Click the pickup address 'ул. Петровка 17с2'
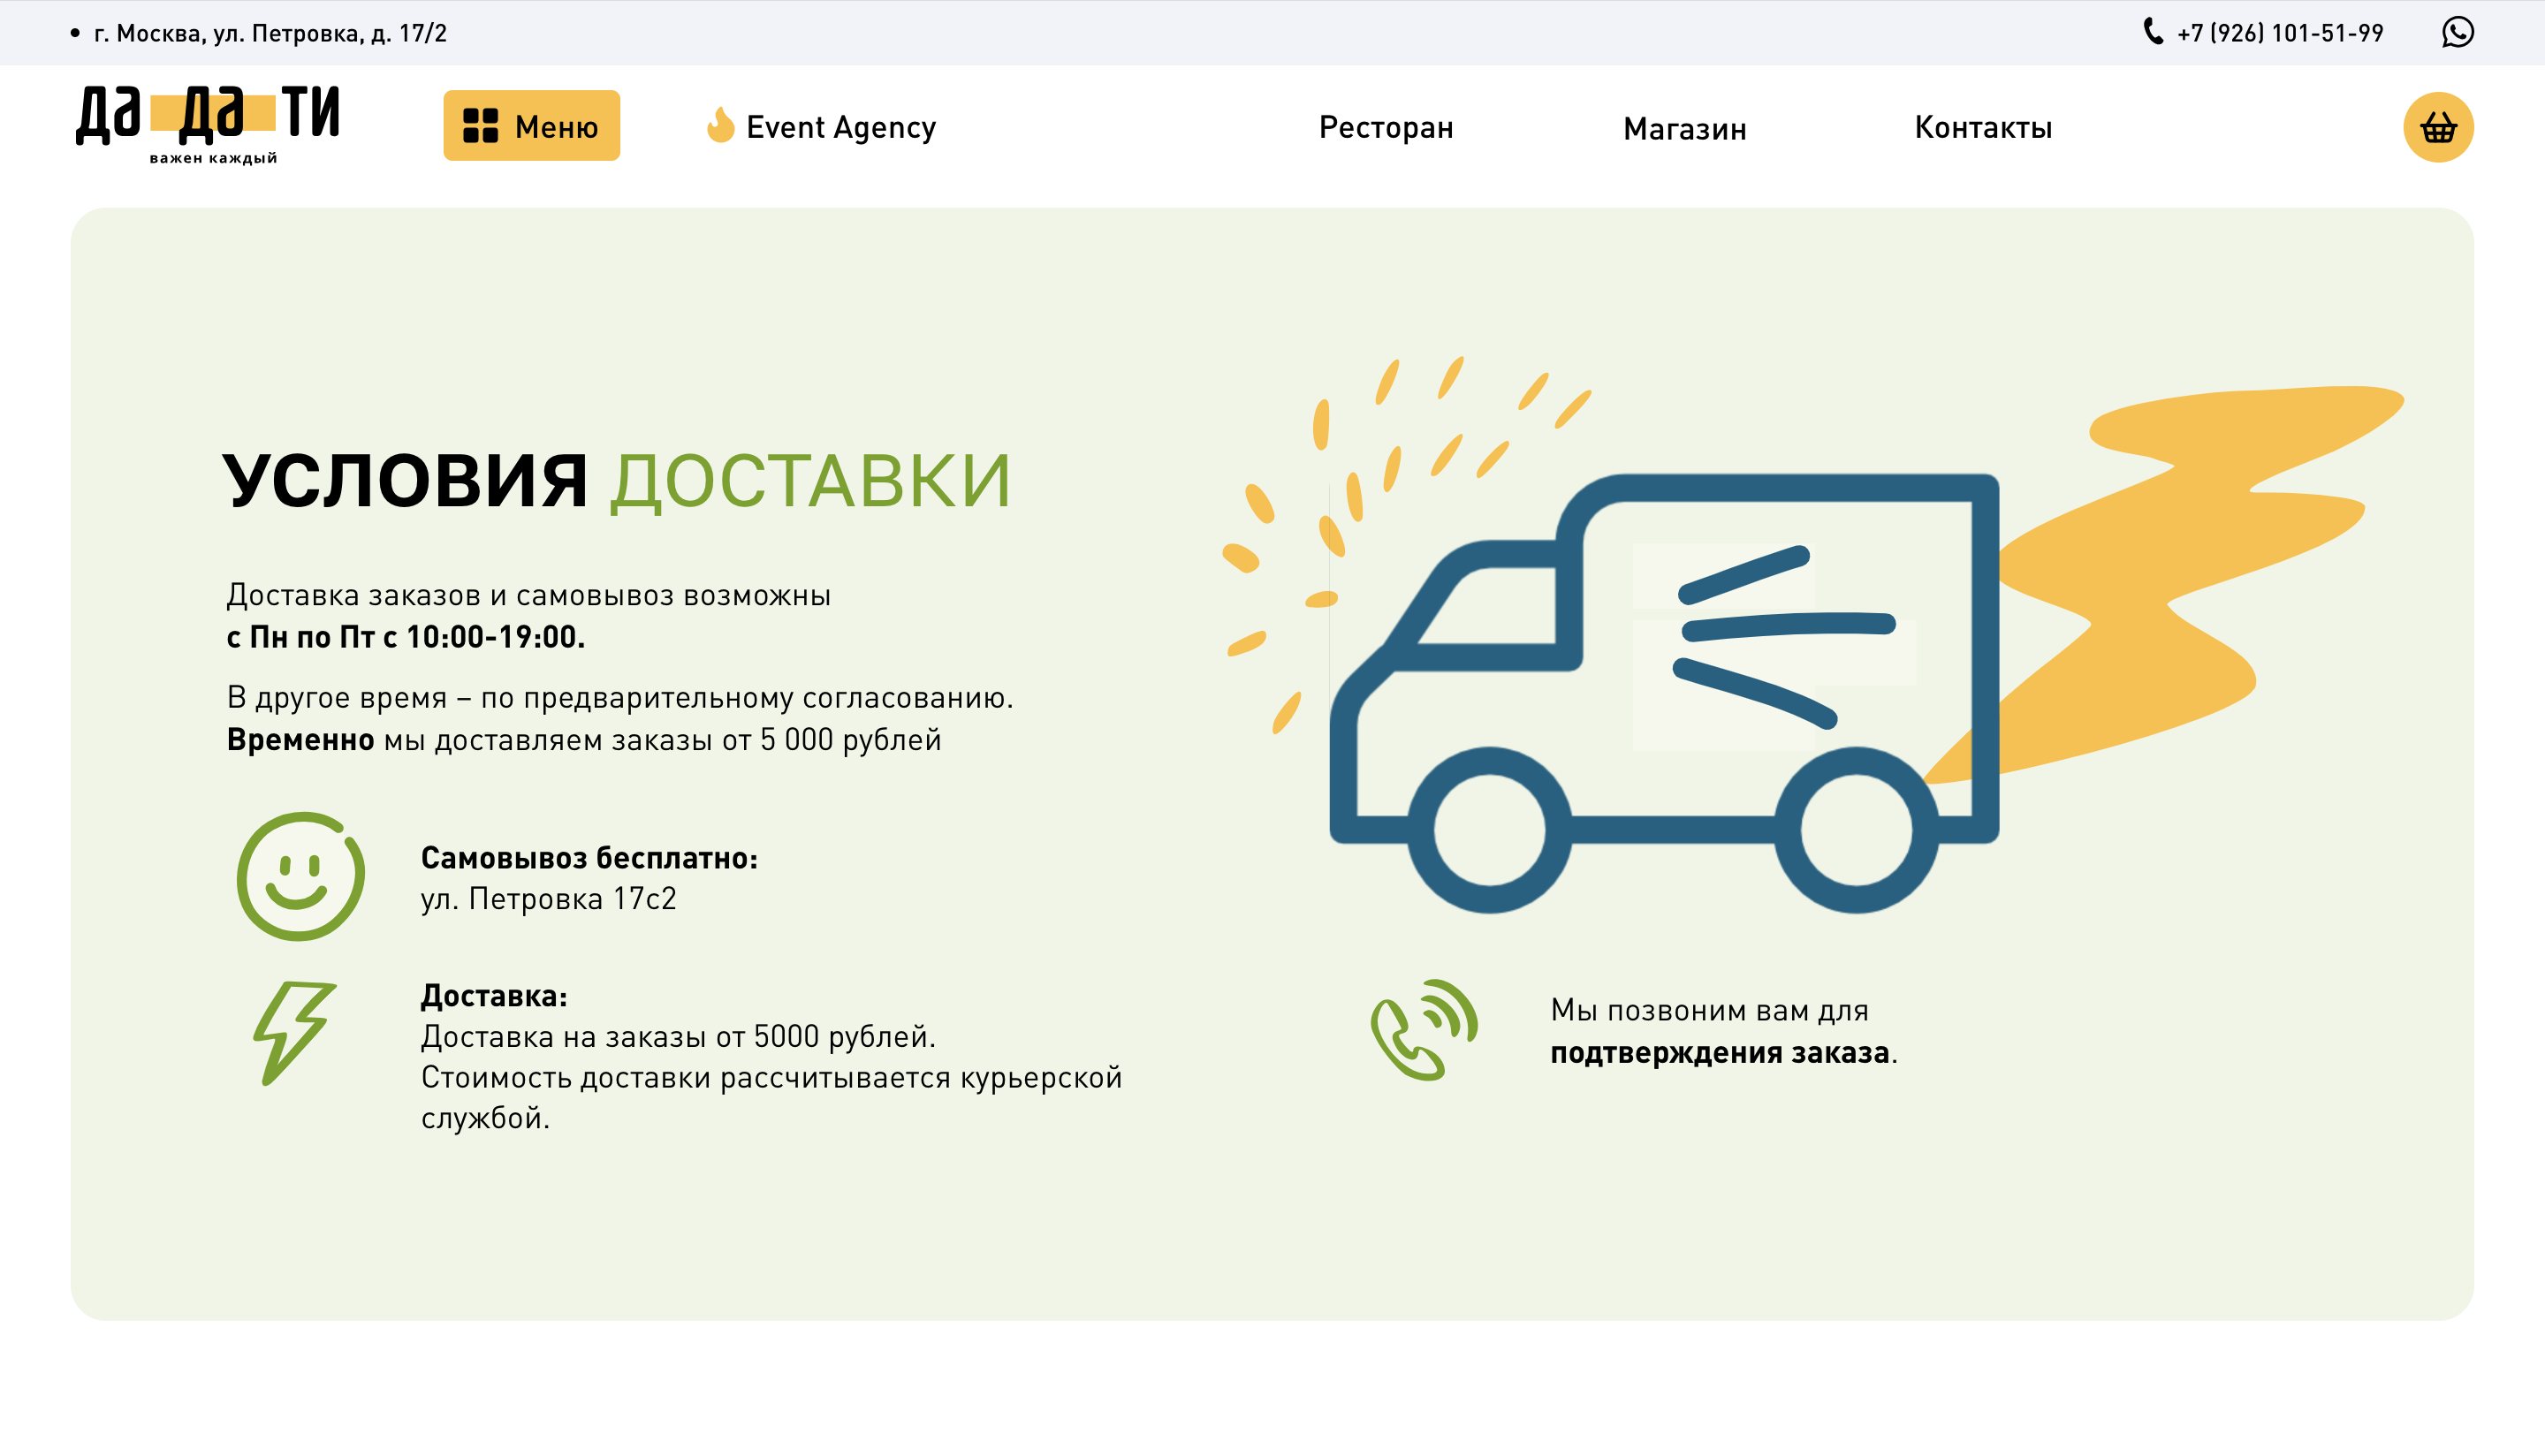The width and height of the screenshot is (2545, 1456). (x=548, y=899)
